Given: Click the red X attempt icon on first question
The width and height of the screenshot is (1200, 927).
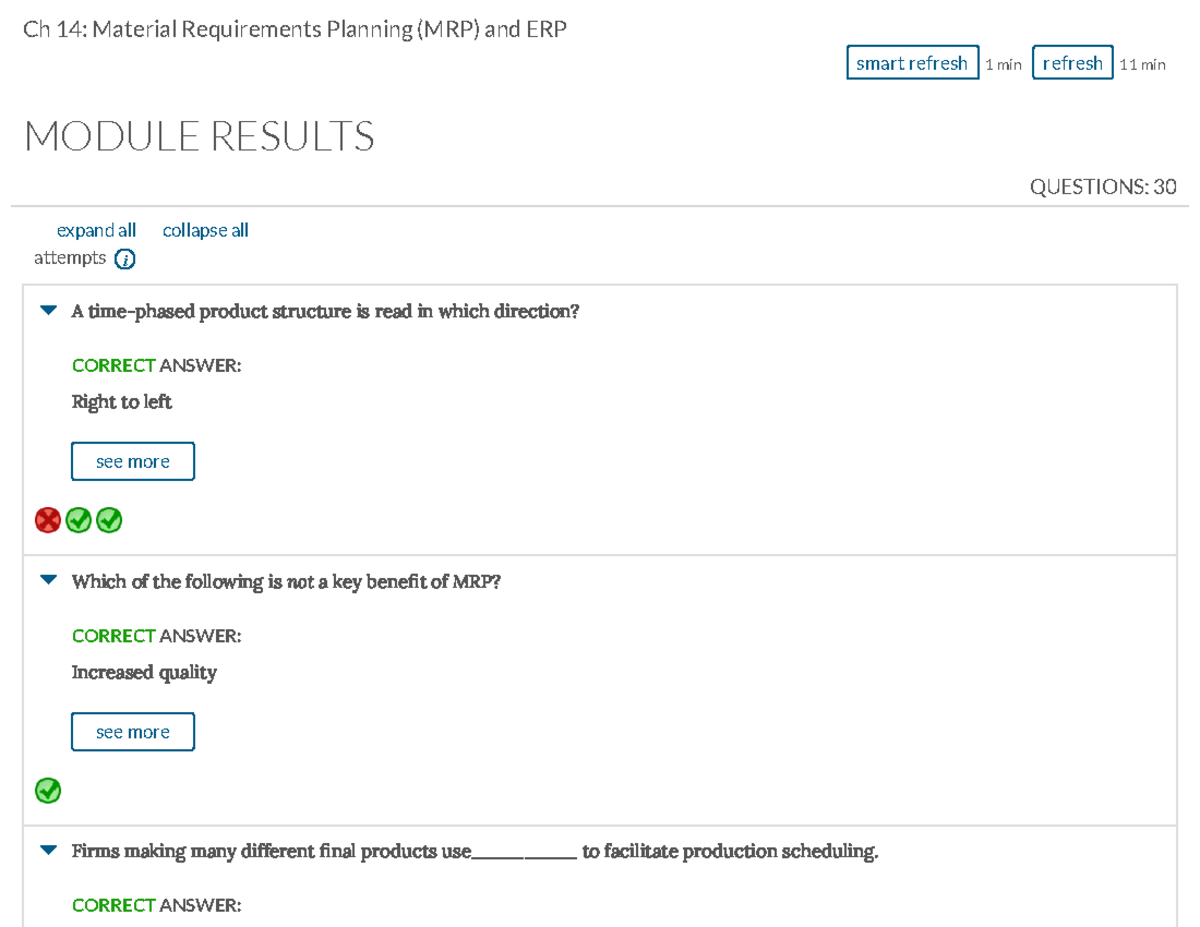Looking at the screenshot, I should [47, 520].
